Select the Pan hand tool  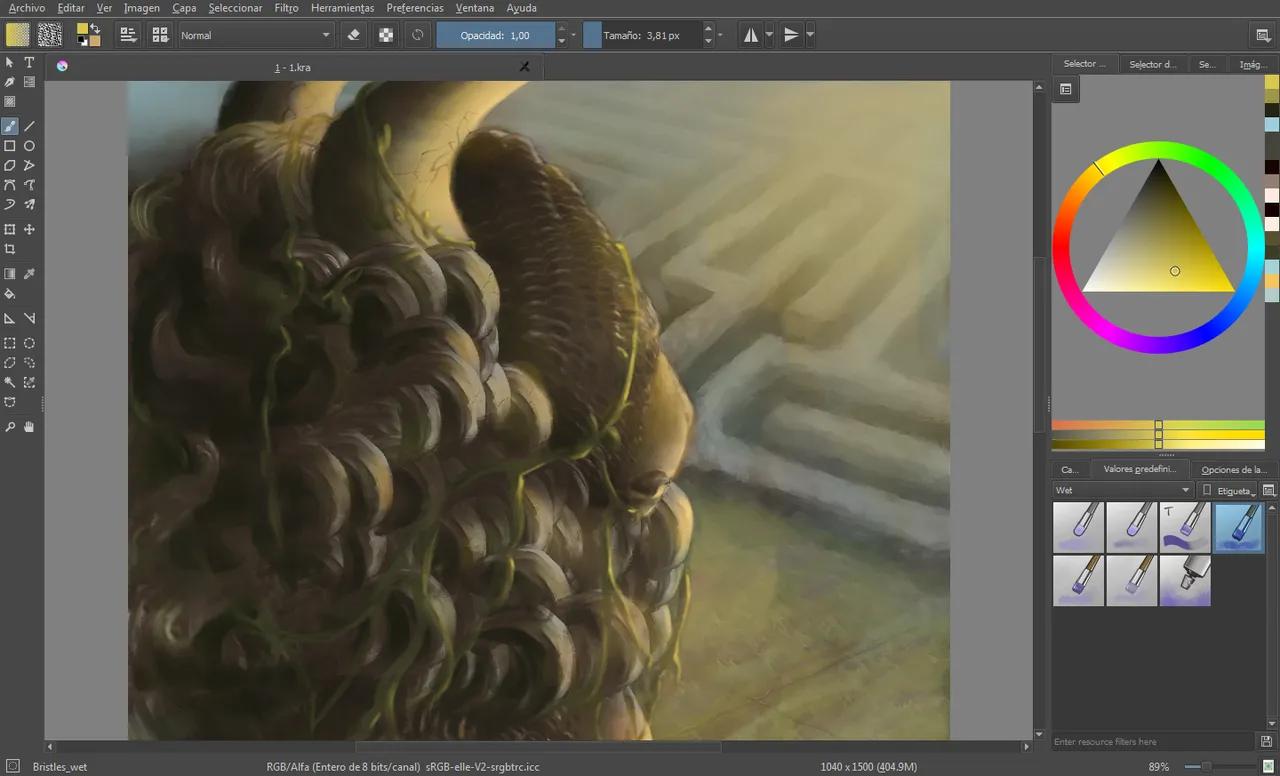point(29,427)
